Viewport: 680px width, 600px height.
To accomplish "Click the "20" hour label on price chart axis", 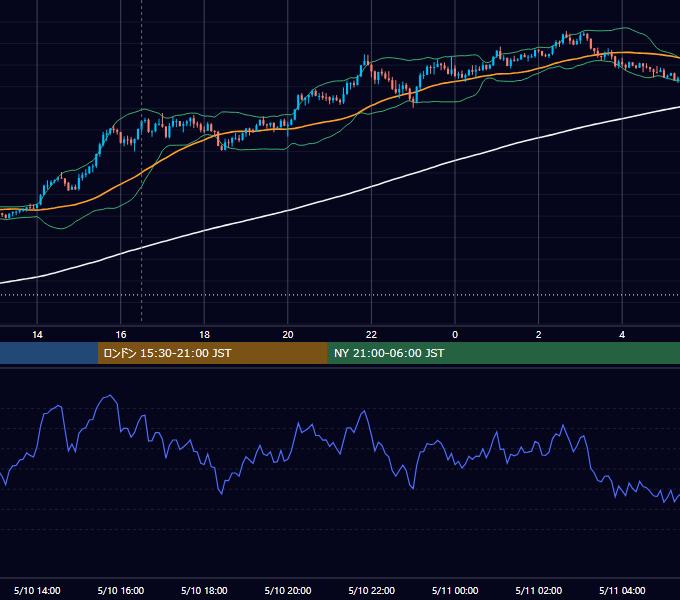I will click(x=288, y=335).
